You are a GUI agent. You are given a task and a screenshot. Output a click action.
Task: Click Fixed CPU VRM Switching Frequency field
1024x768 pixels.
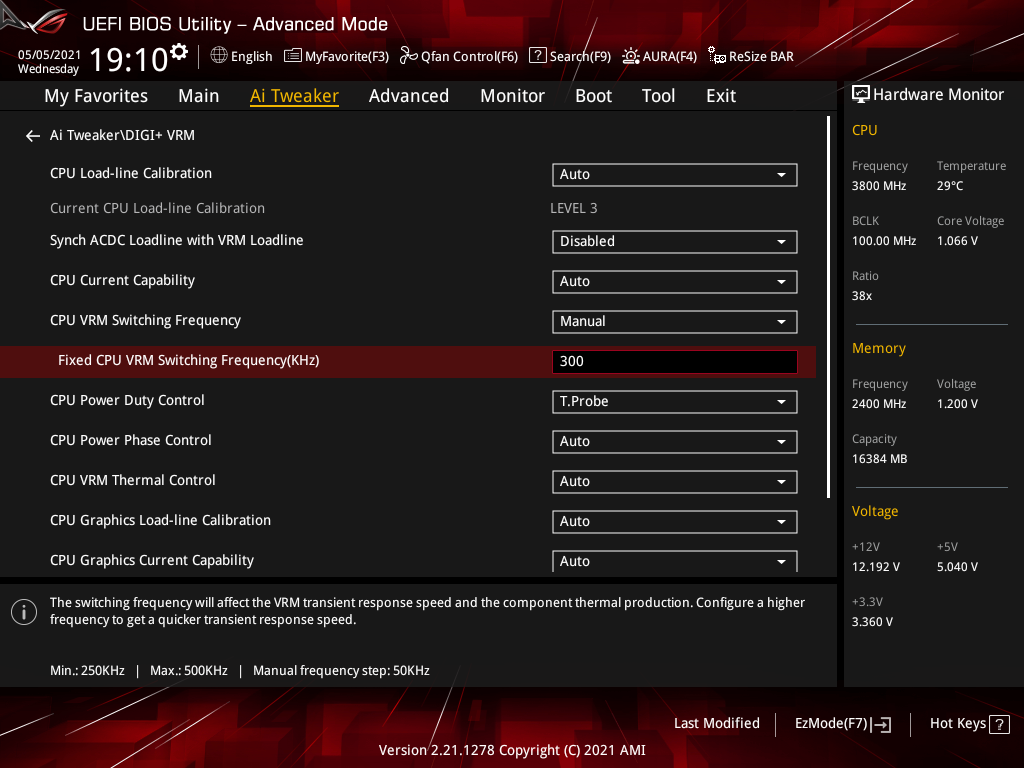675,362
